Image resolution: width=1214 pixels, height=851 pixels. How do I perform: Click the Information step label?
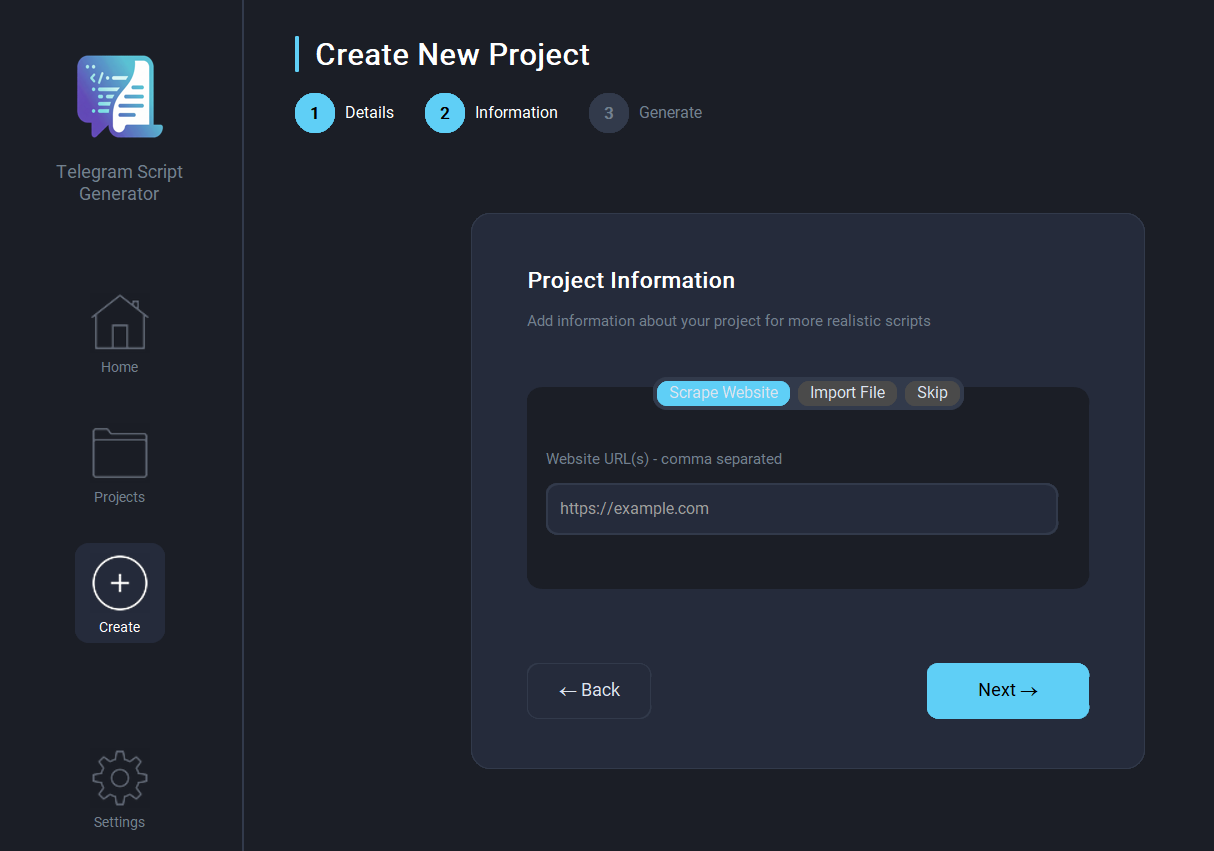[x=515, y=112]
